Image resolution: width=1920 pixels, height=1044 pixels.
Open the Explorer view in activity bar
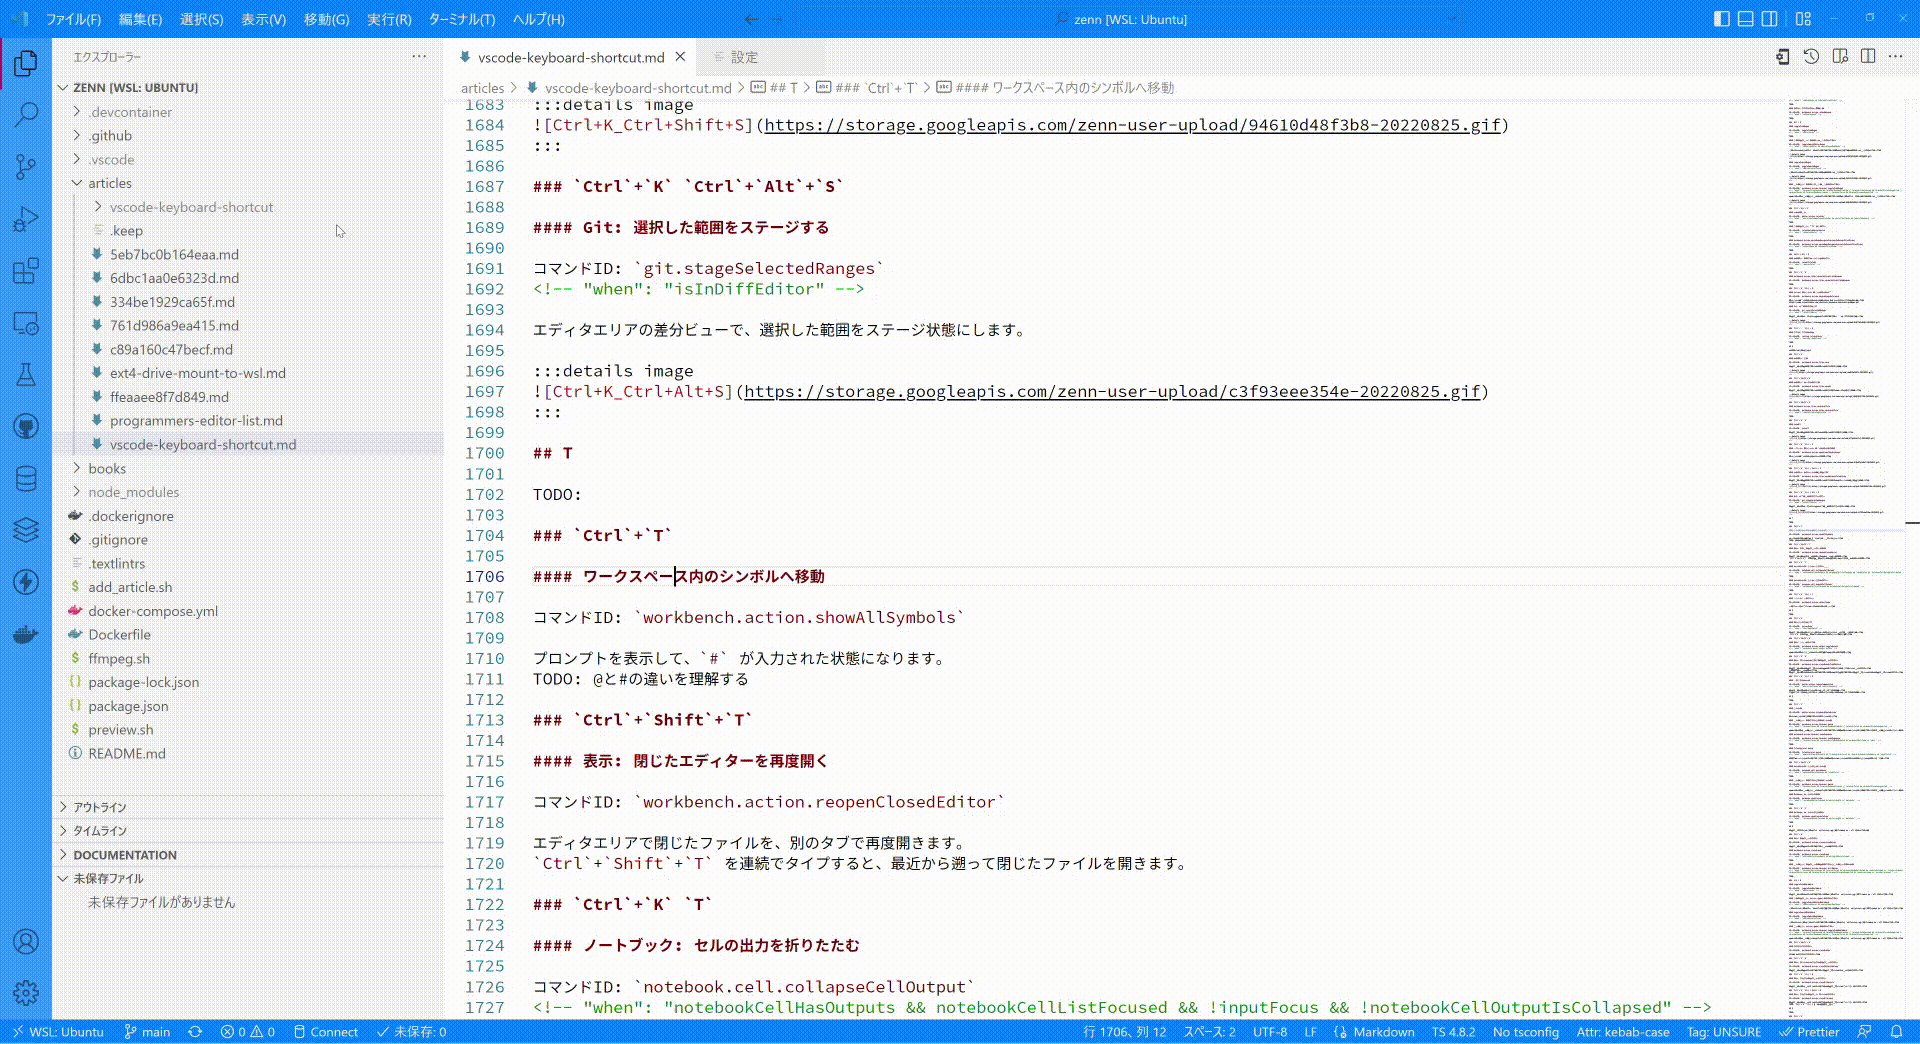click(x=26, y=64)
